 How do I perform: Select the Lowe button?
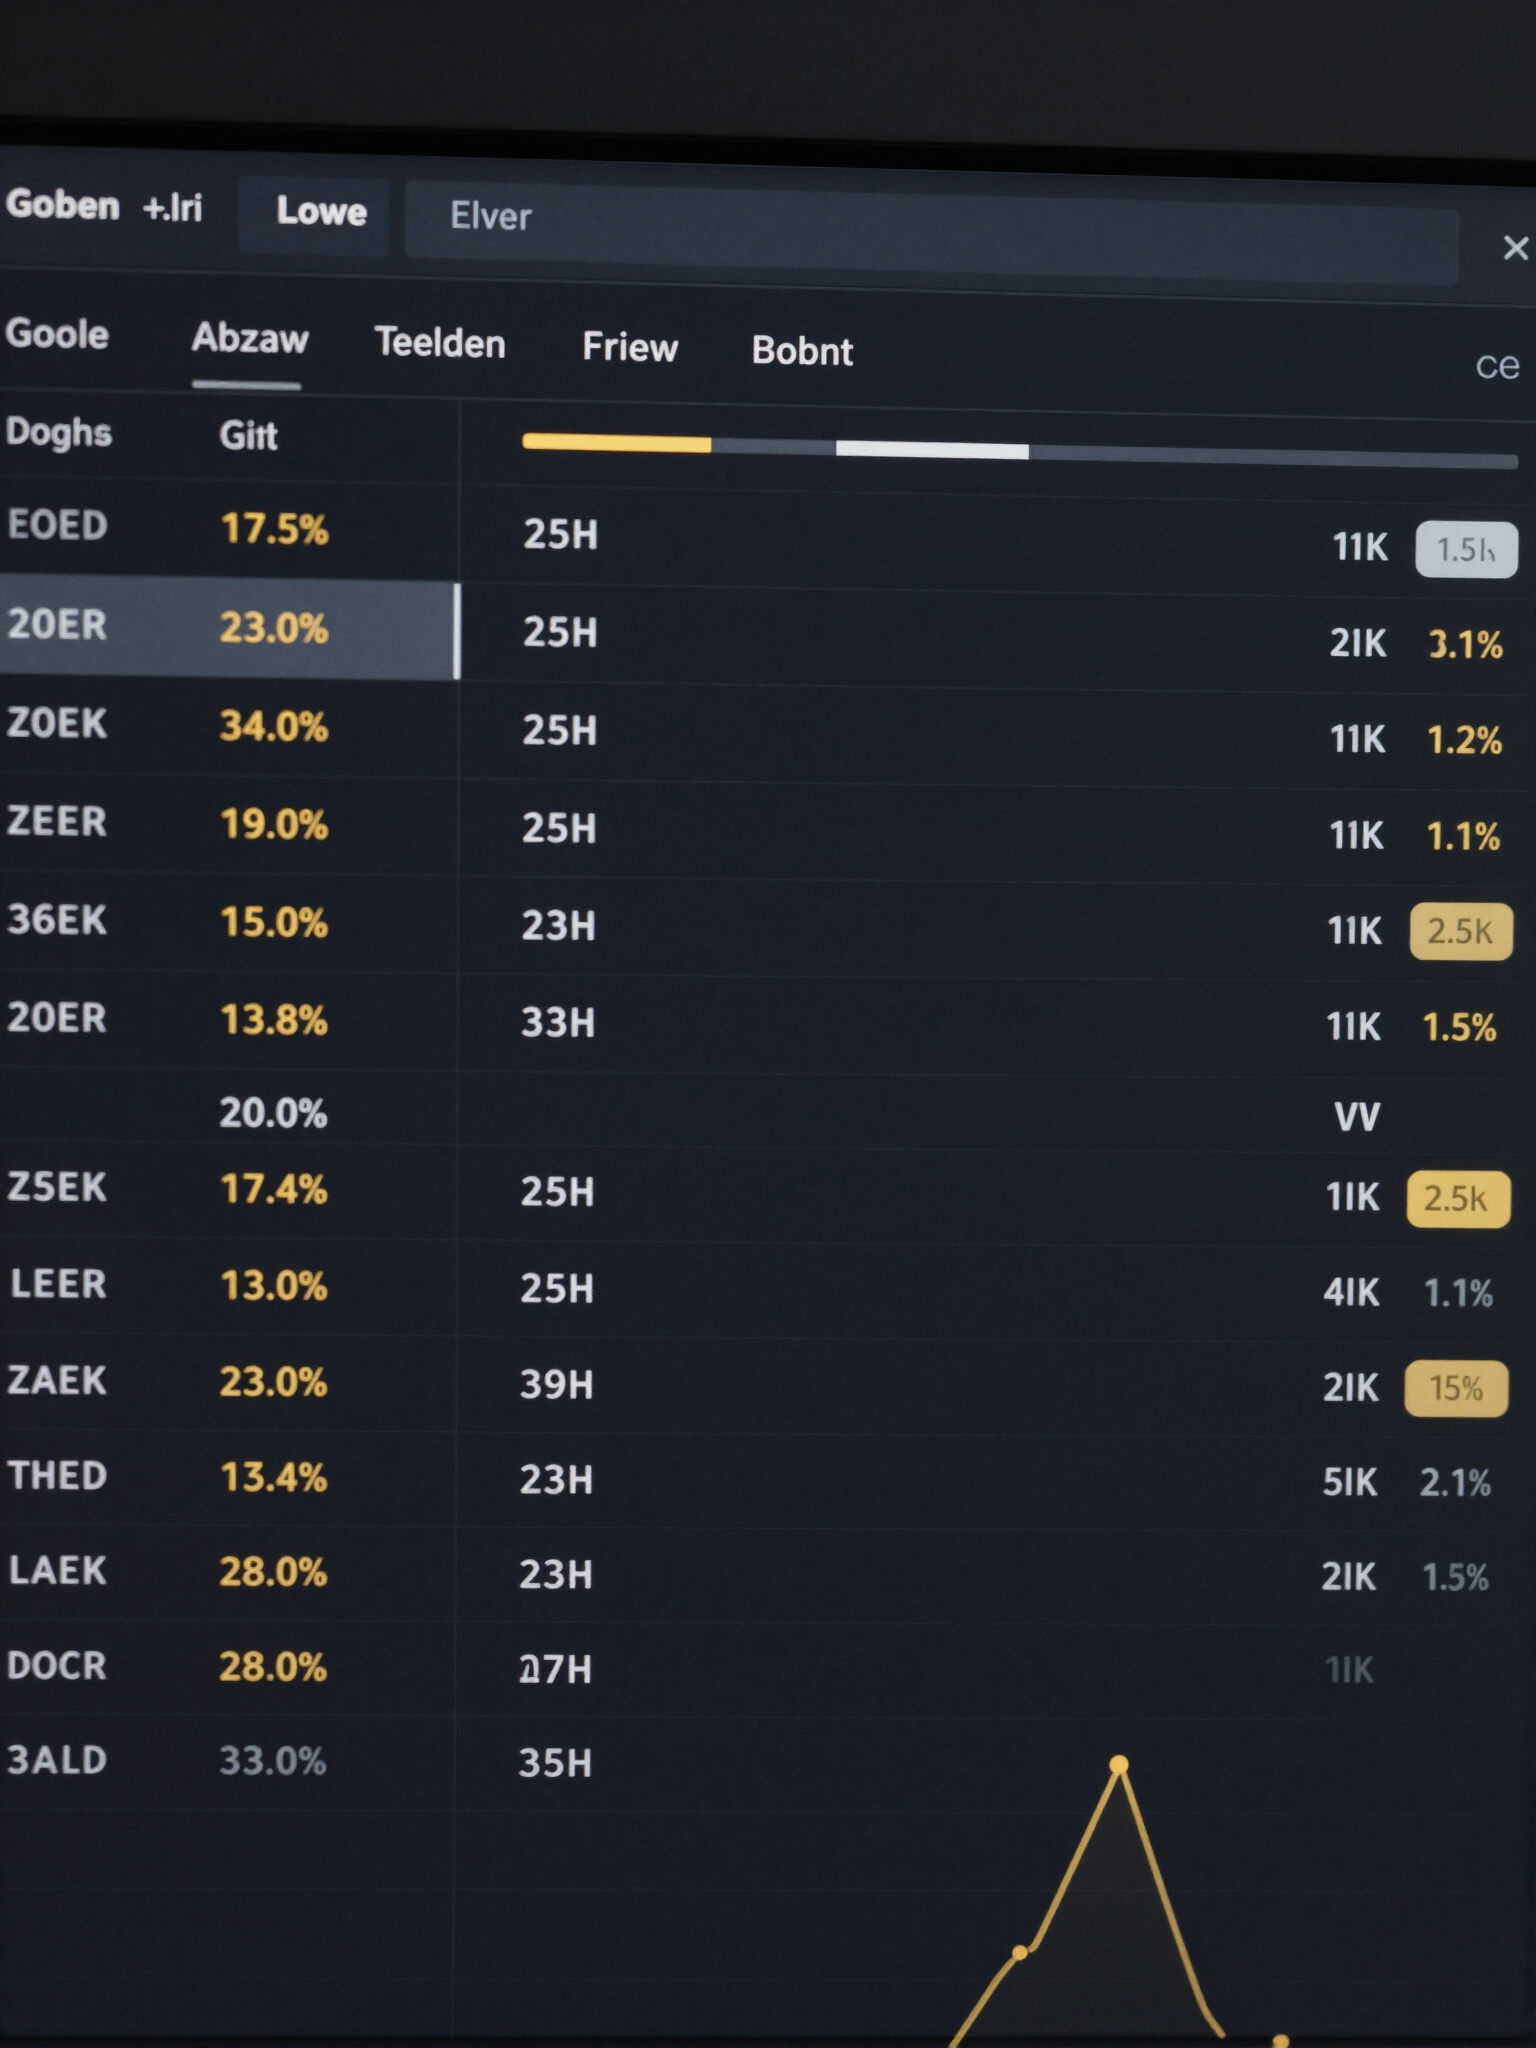click(320, 211)
